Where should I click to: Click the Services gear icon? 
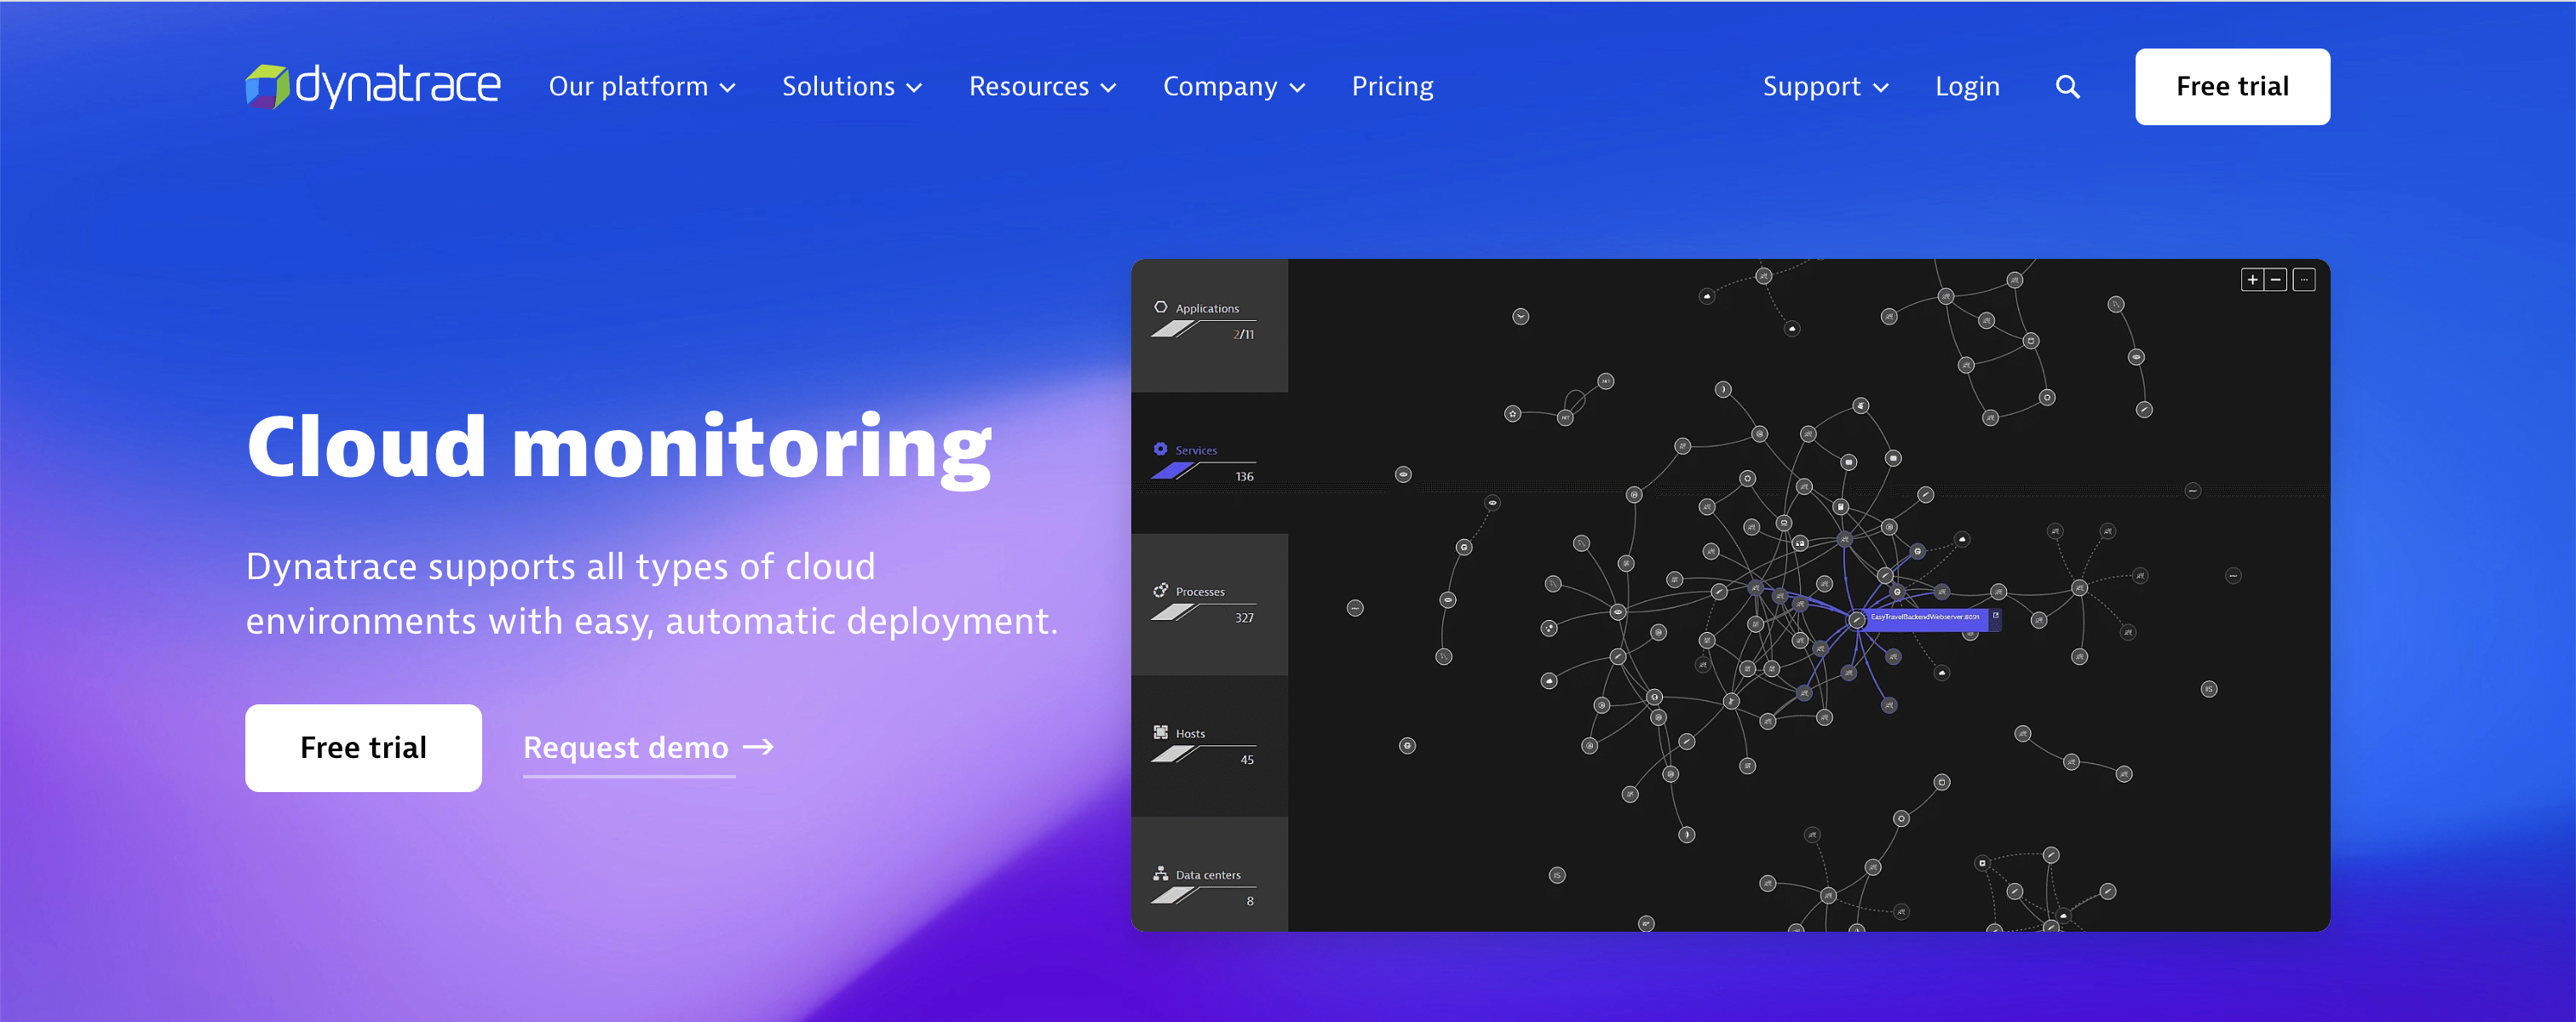1160,449
